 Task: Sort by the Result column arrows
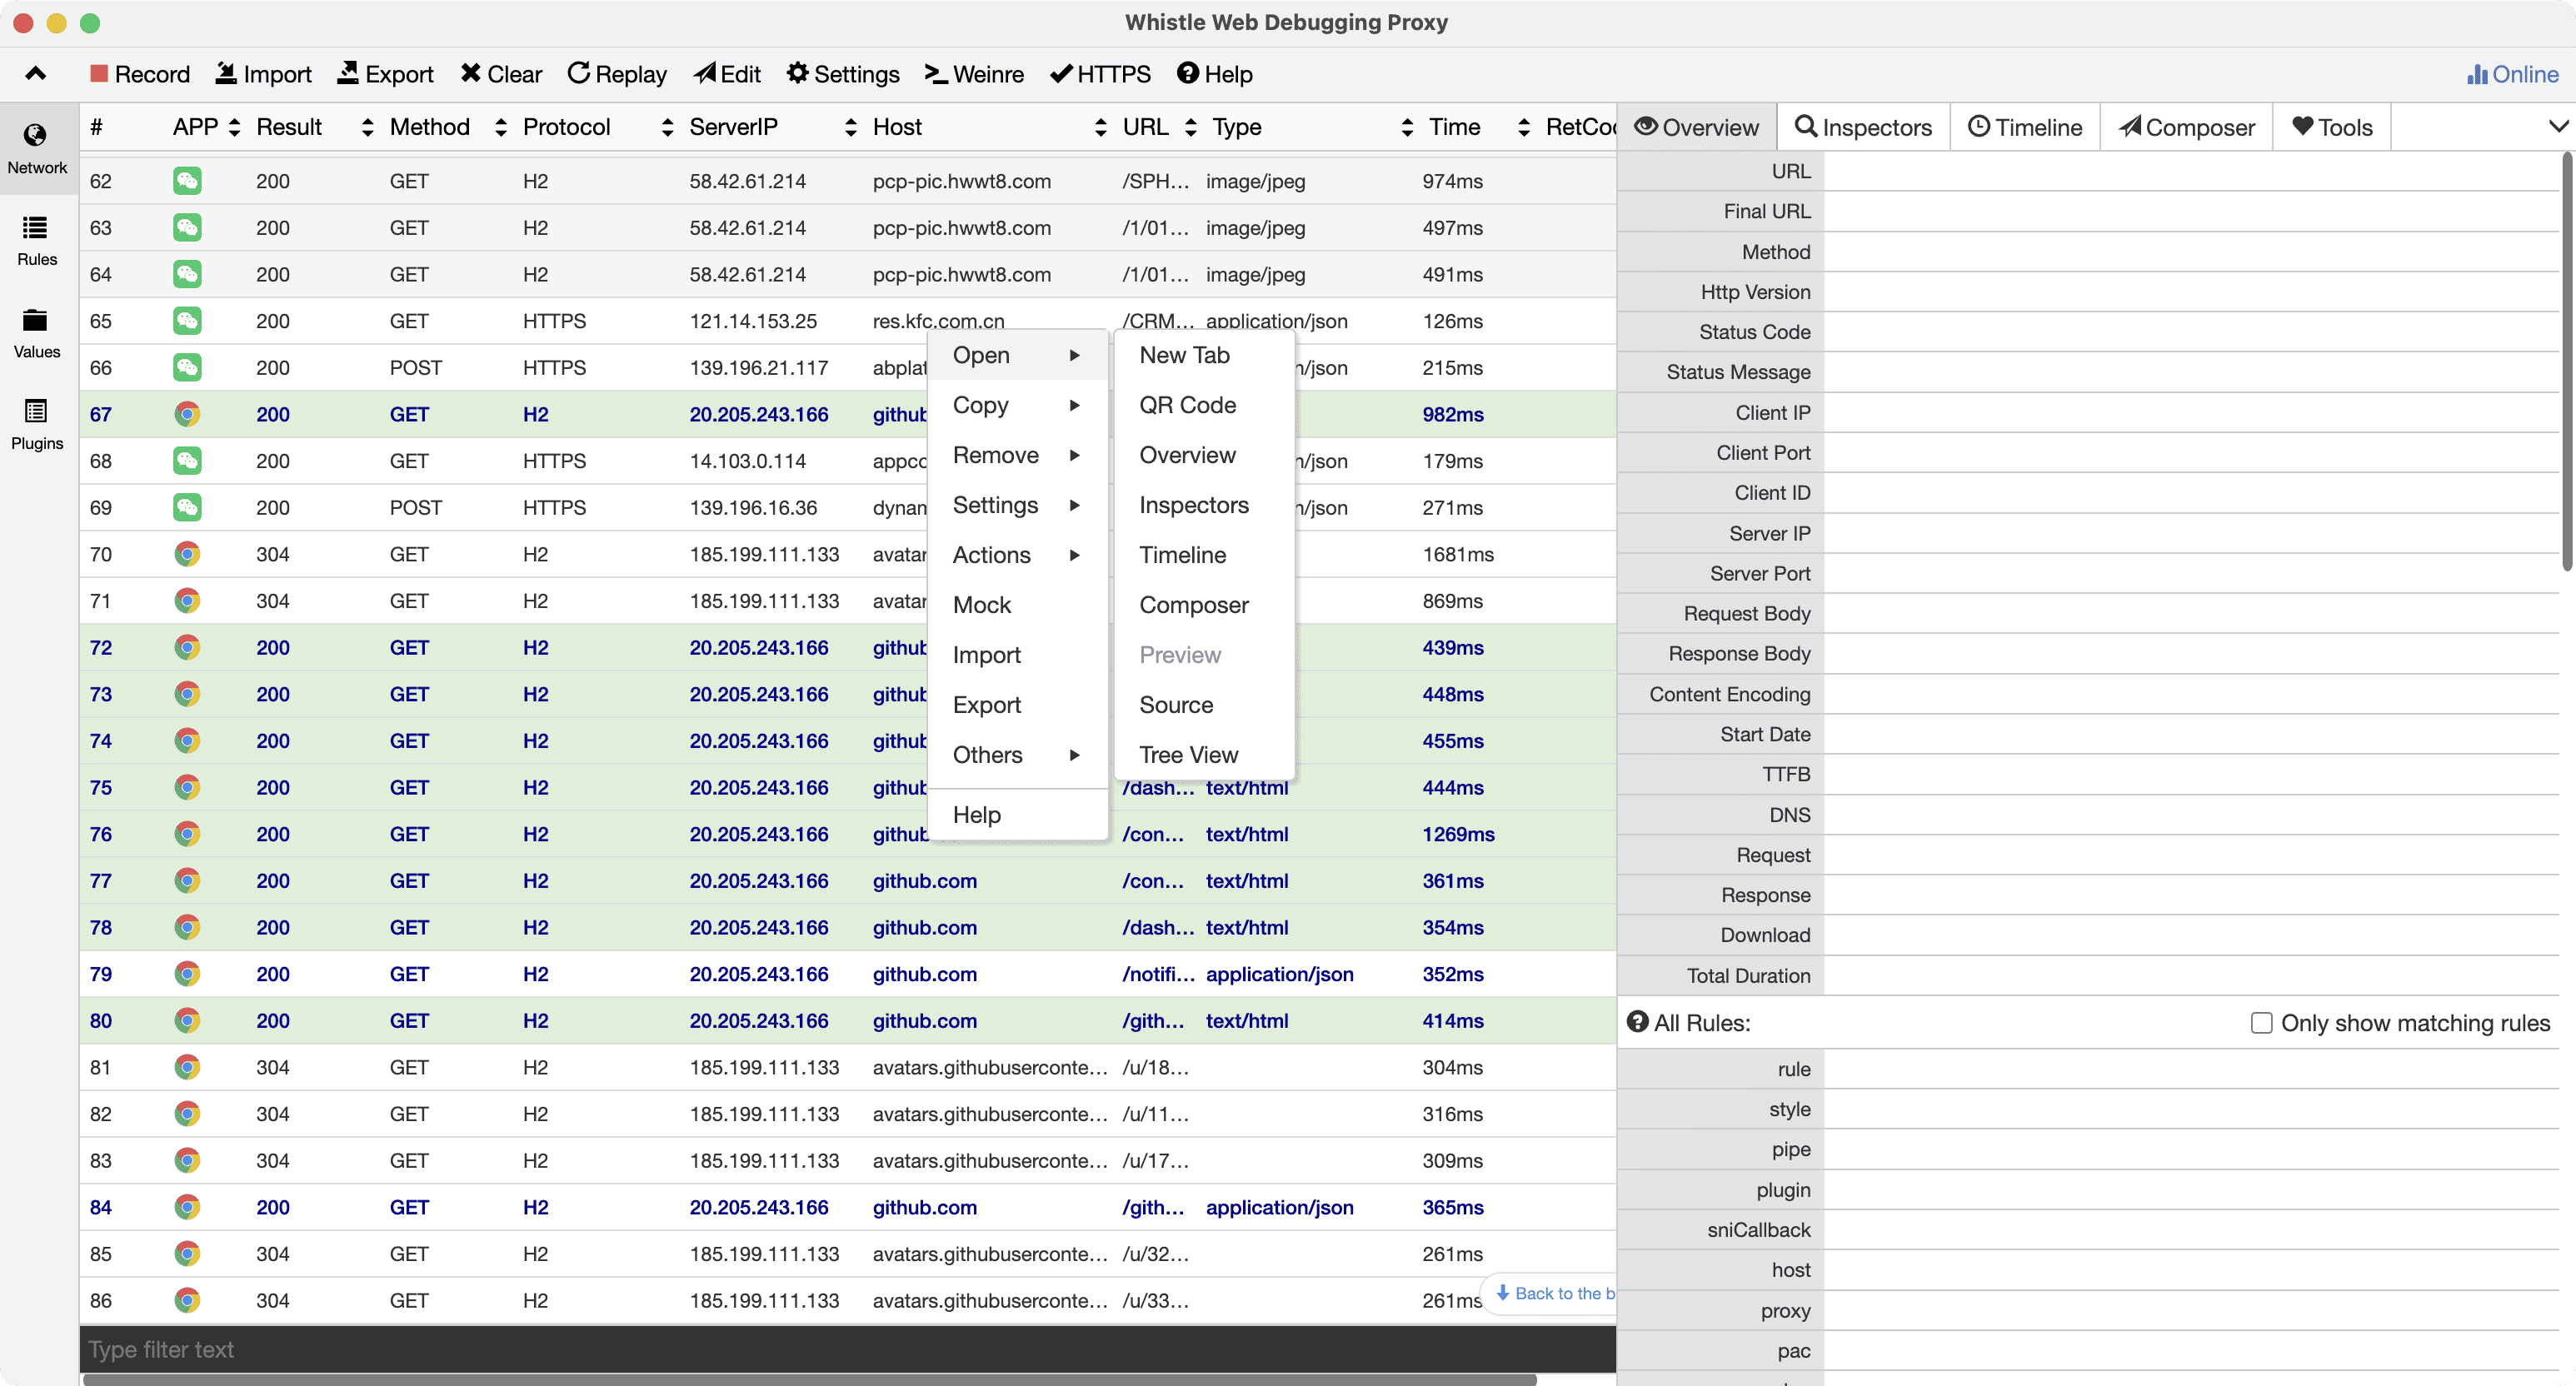pos(367,127)
